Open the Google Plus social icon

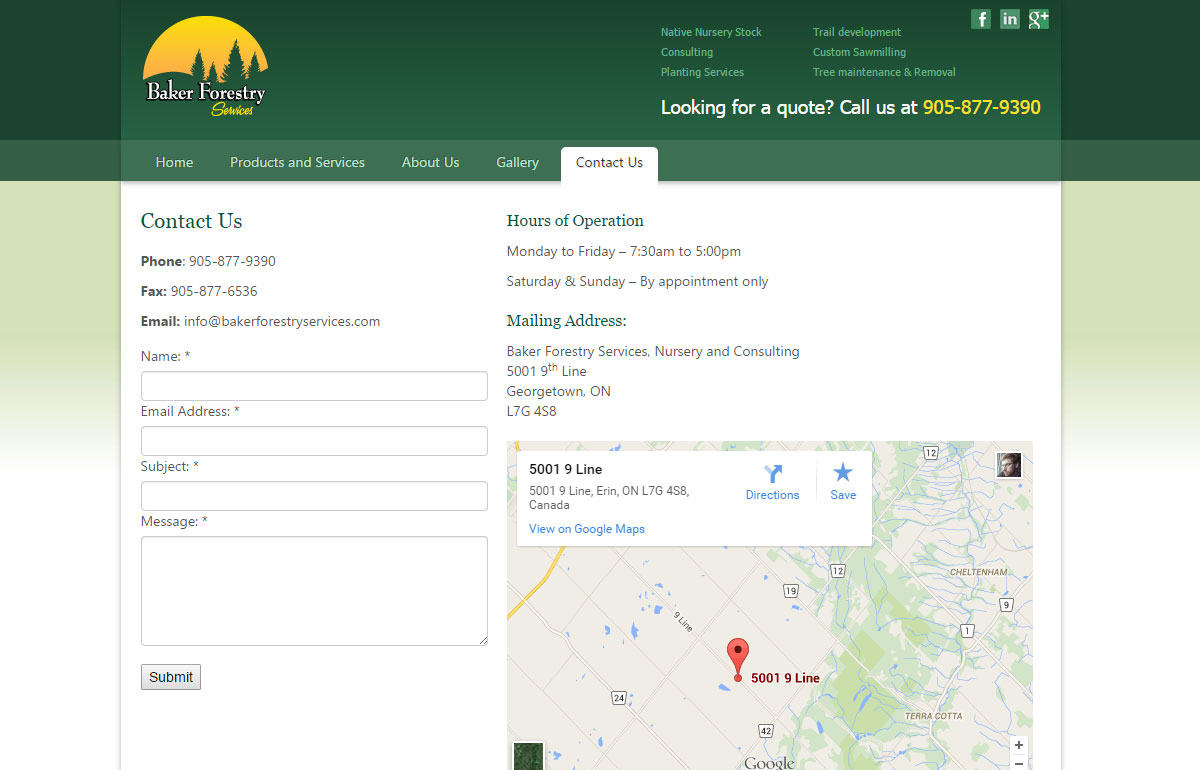[1039, 19]
